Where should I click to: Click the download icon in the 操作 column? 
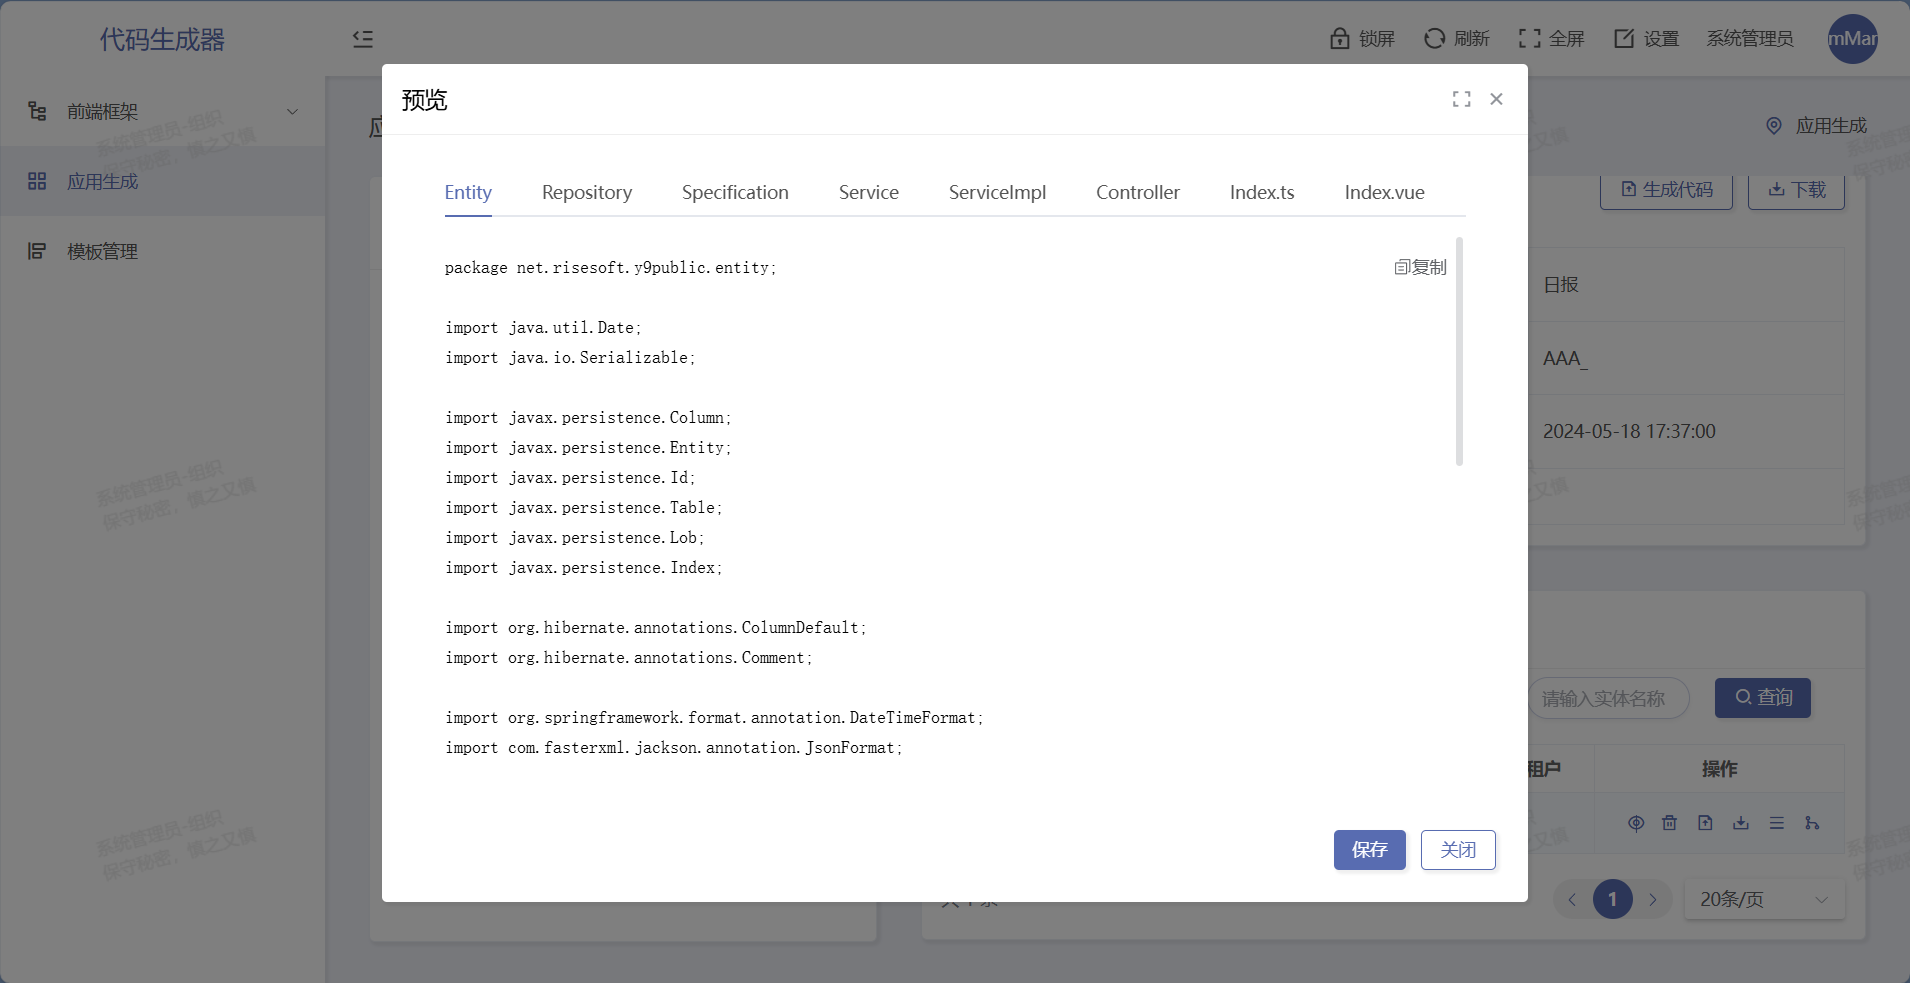click(x=1741, y=823)
